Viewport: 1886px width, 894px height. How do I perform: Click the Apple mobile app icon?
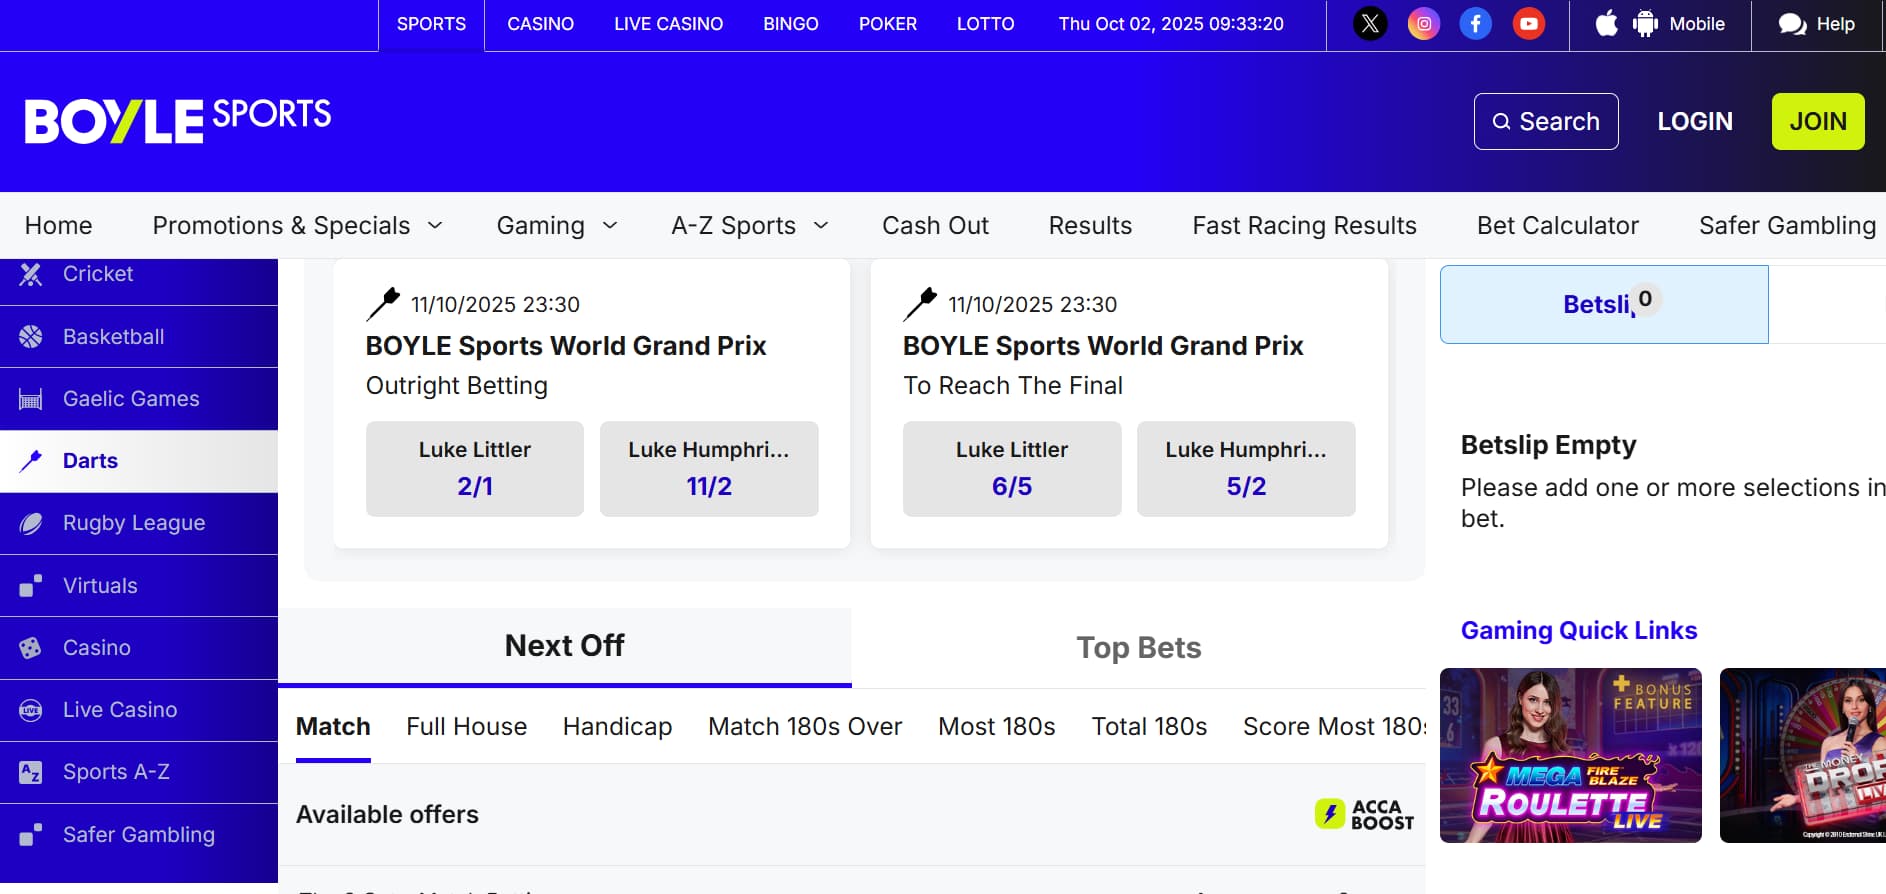(x=1607, y=24)
